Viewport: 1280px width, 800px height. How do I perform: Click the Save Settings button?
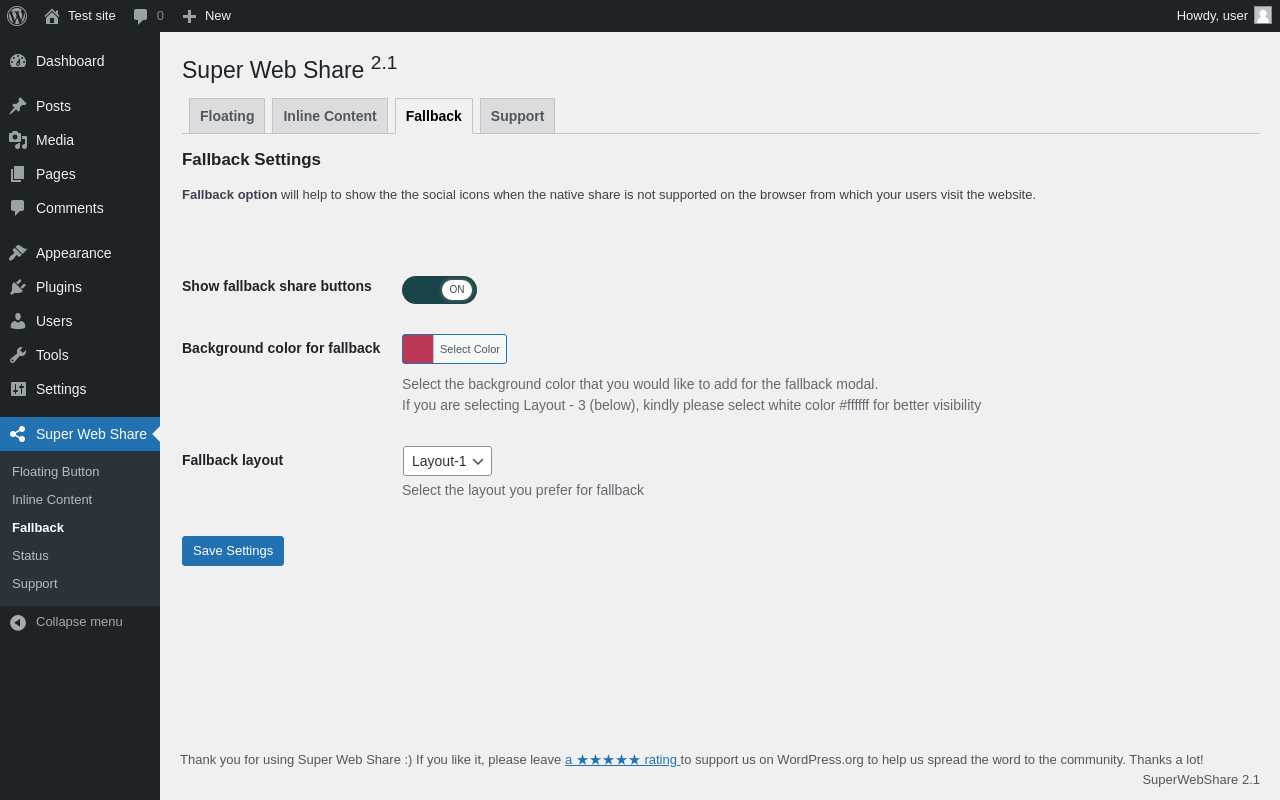click(233, 551)
